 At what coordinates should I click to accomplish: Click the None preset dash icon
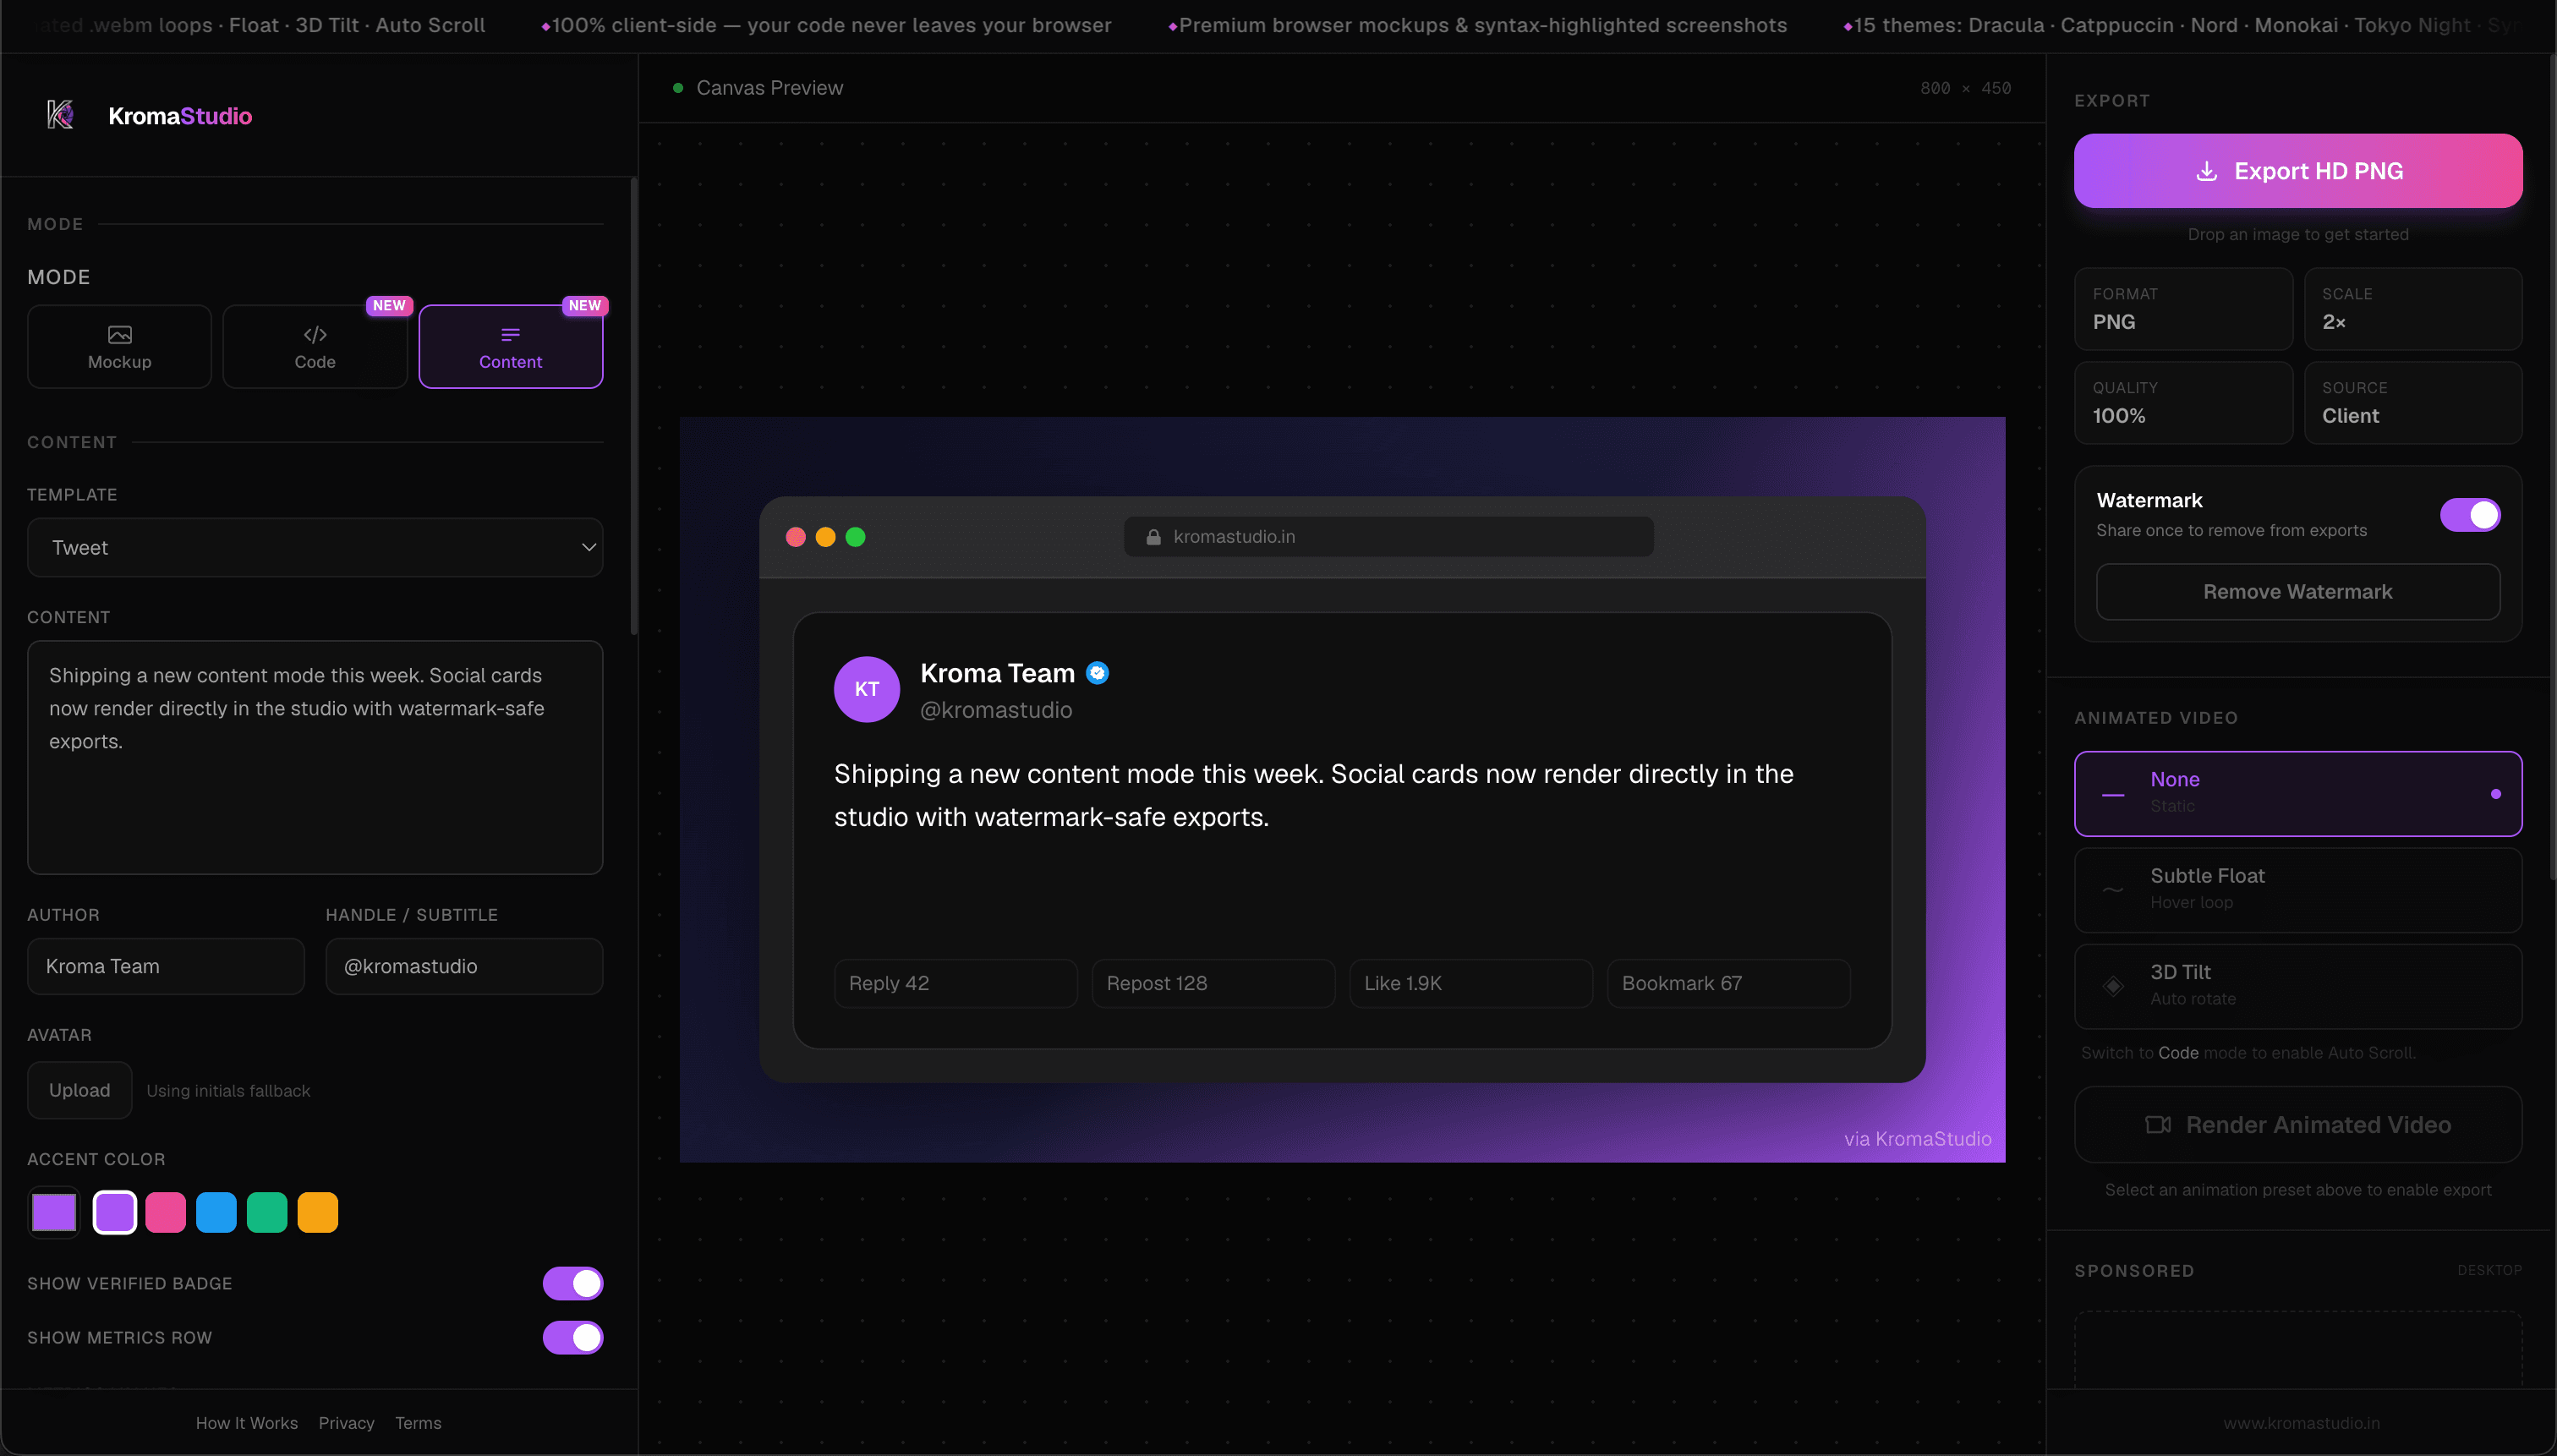point(2113,795)
